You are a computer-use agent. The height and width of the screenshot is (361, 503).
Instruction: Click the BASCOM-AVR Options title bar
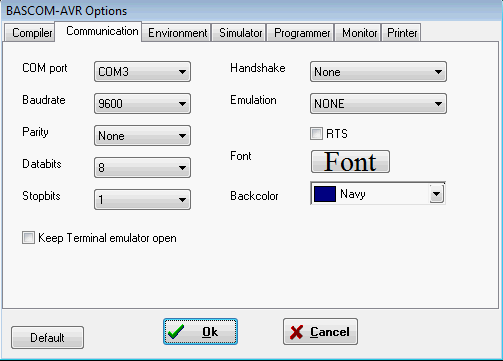pos(251,10)
